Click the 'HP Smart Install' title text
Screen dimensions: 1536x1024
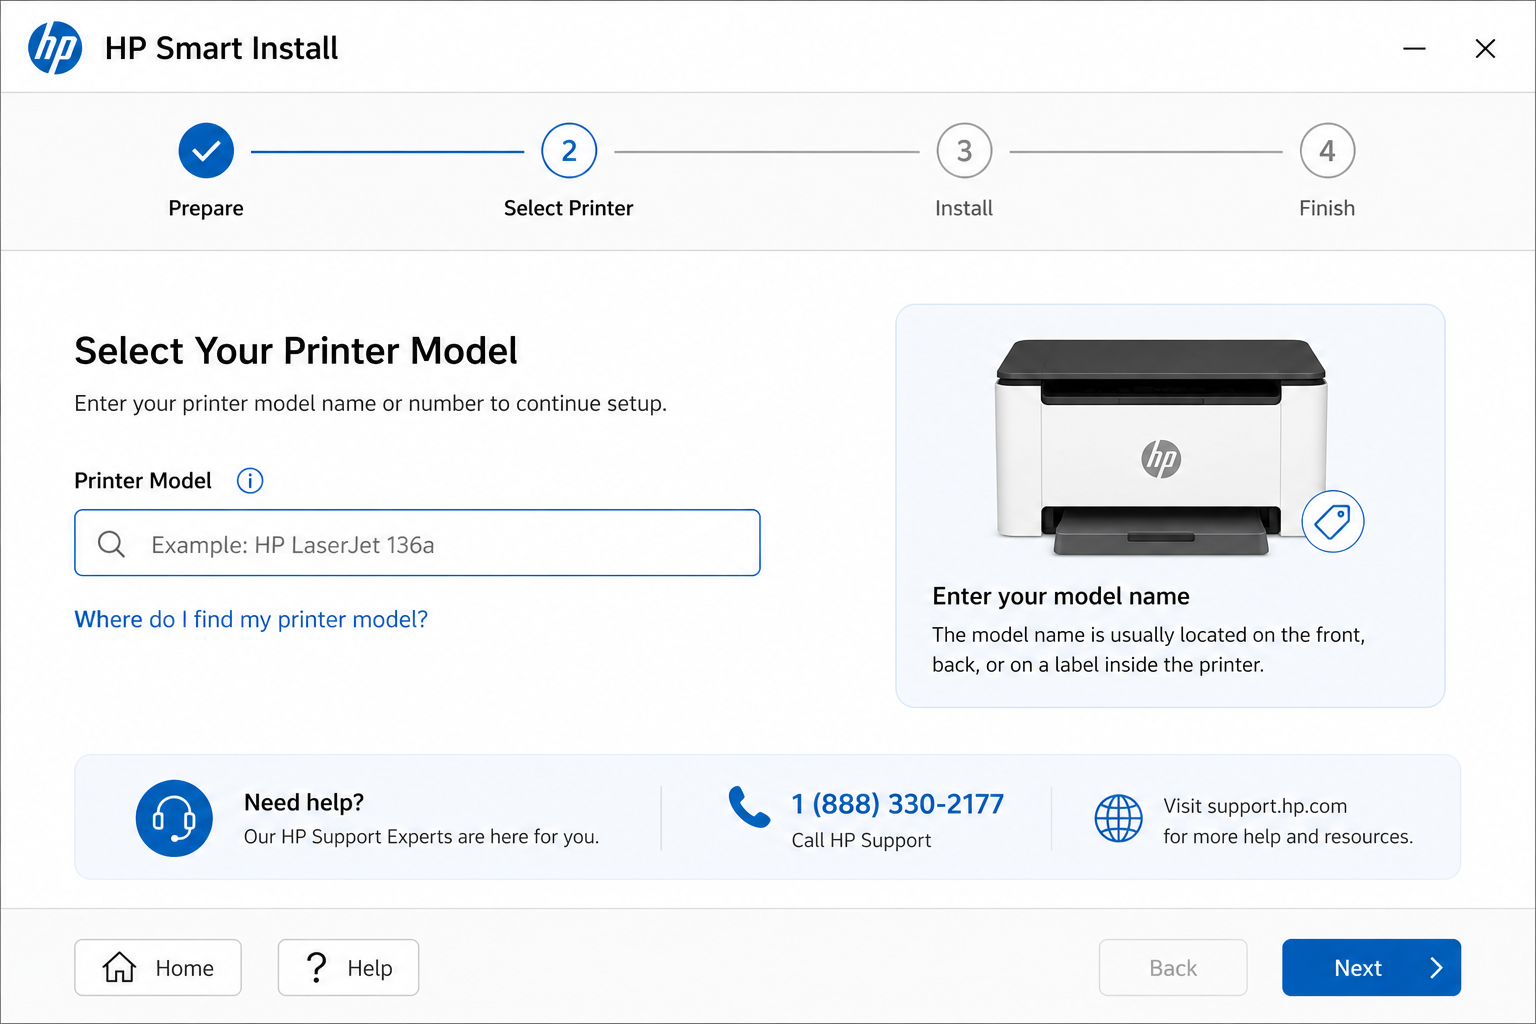pyautogui.click(x=221, y=48)
